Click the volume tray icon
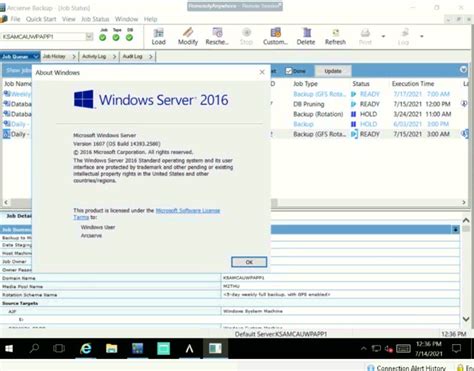Viewport: 474px width, 371px height. (389, 349)
